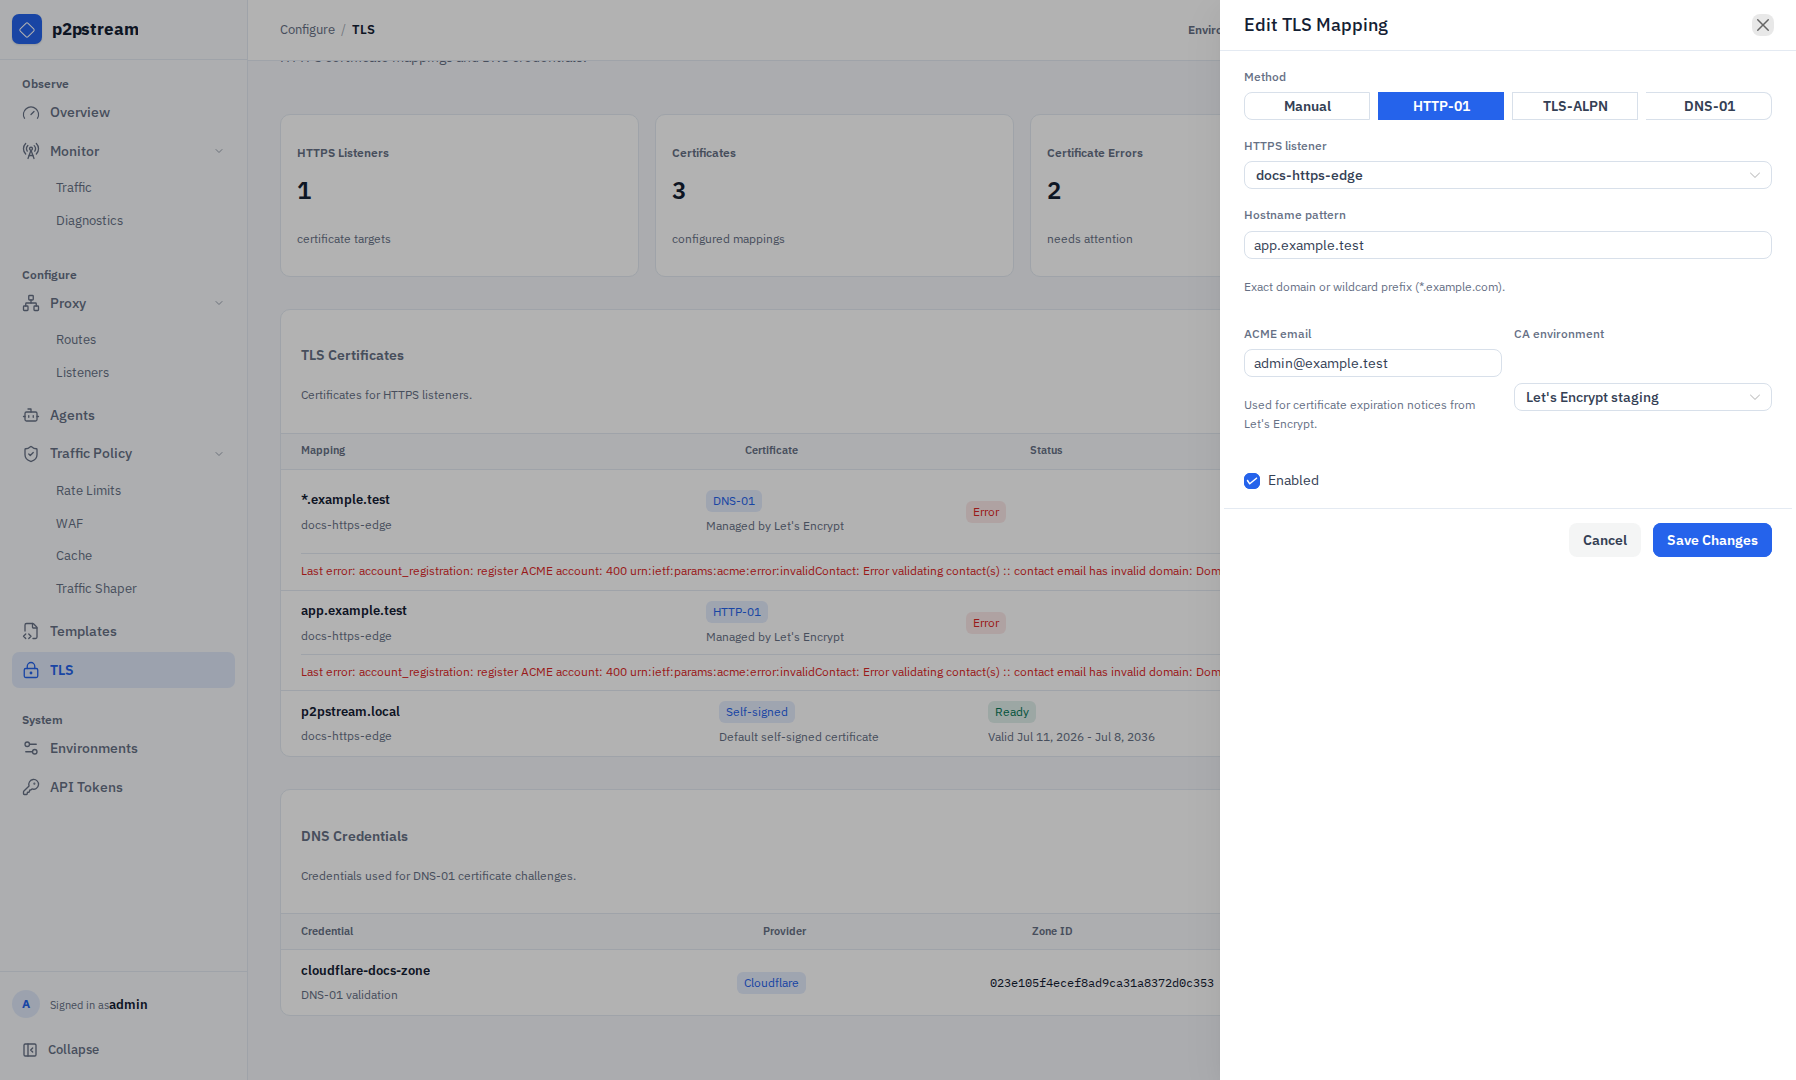Click the Traffic Policy shield icon
This screenshot has height=1080, width=1796.
click(31, 453)
